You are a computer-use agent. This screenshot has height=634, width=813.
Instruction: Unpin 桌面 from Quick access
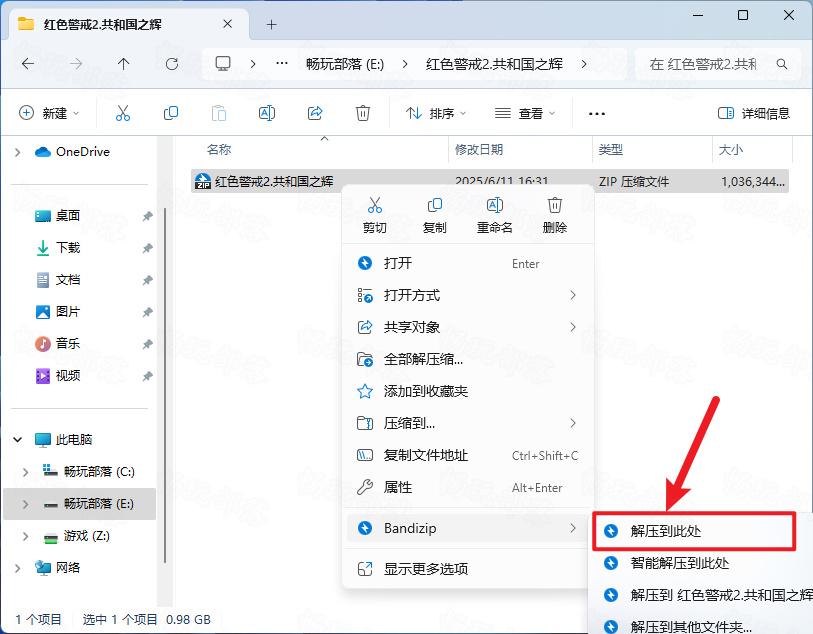coord(148,216)
